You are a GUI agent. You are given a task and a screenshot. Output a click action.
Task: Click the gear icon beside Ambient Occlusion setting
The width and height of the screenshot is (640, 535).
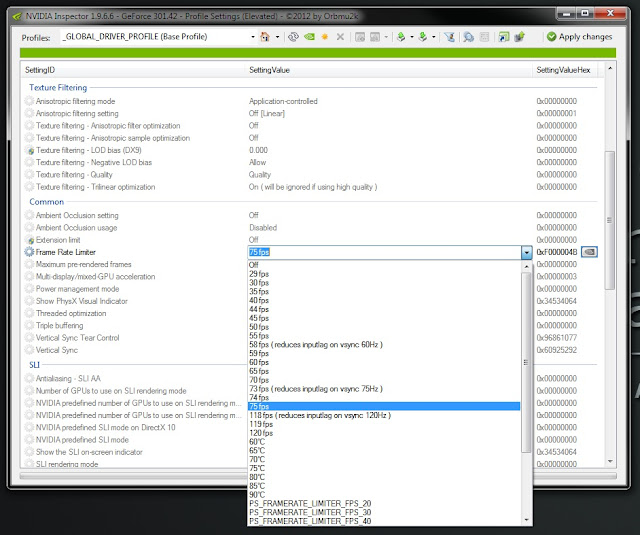[x=29, y=215]
